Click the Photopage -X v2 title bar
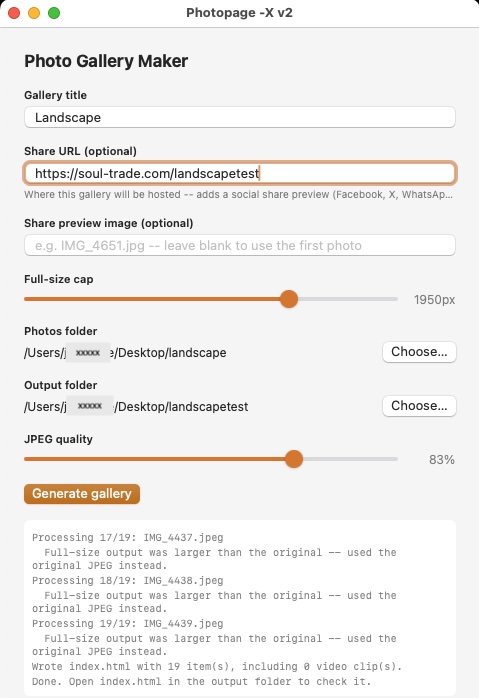479x698 pixels. coord(240,13)
